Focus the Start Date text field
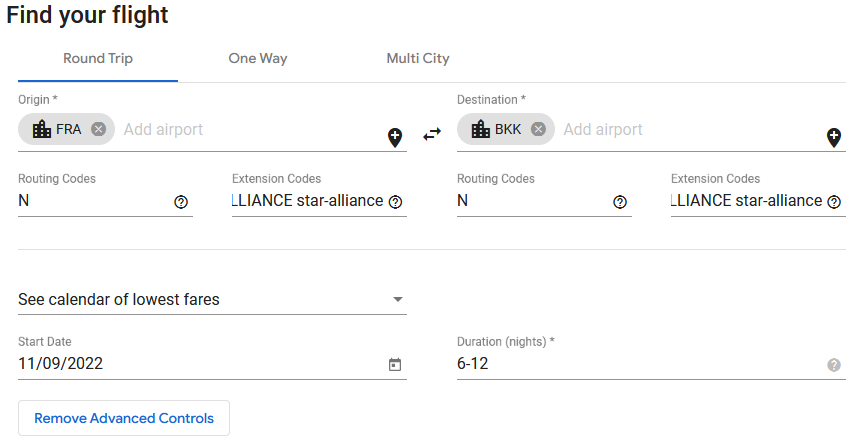 [190, 364]
